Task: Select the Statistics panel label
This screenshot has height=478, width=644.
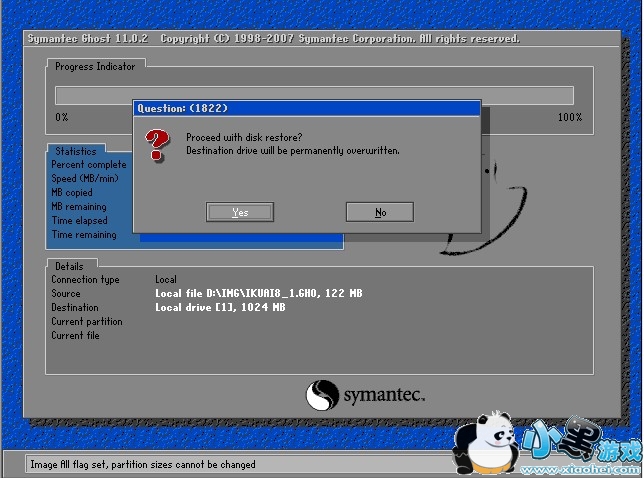Action: click(x=75, y=152)
